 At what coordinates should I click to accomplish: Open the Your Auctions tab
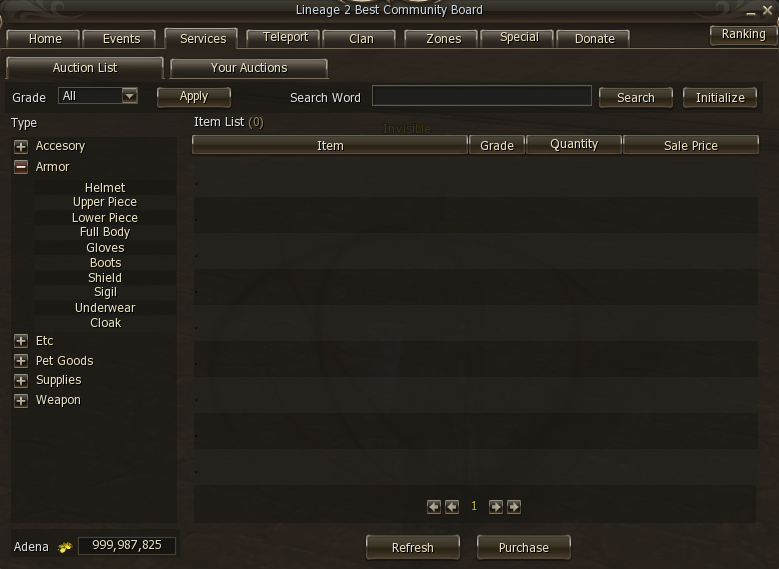(249, 68)
